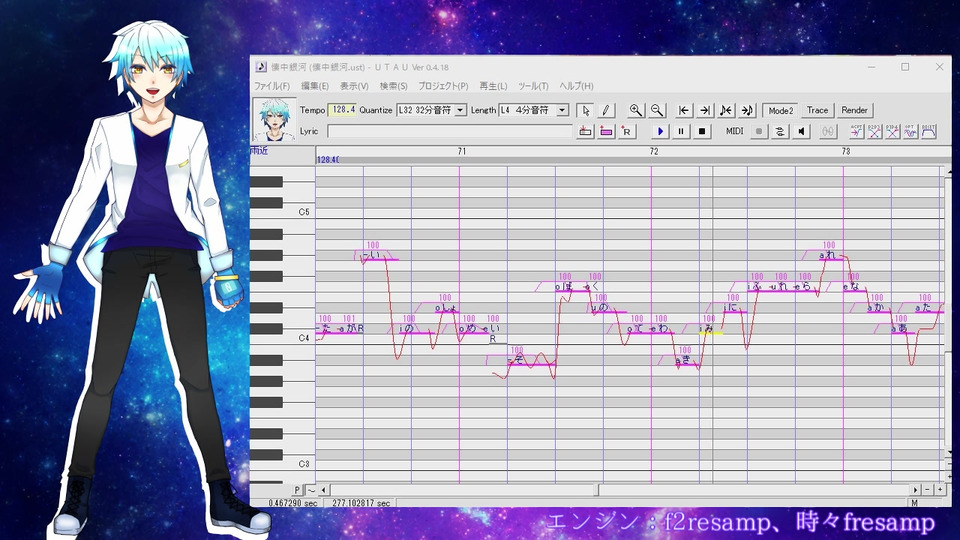Click the horizontal scrollbar right arrow
The height and width of the screenshot is (540, 960).
click(916, 490)
